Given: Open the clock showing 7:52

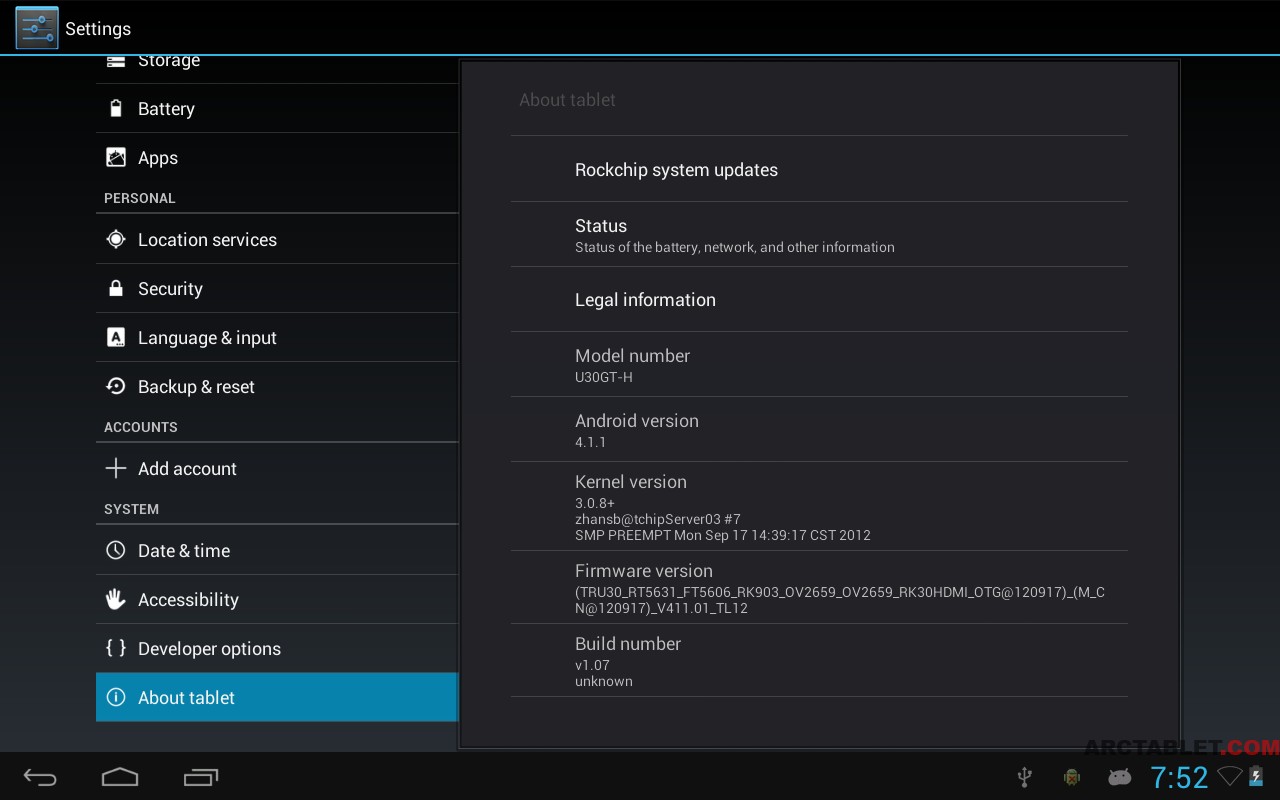Looking at the screenshot, I should [x=1179, y=777].
